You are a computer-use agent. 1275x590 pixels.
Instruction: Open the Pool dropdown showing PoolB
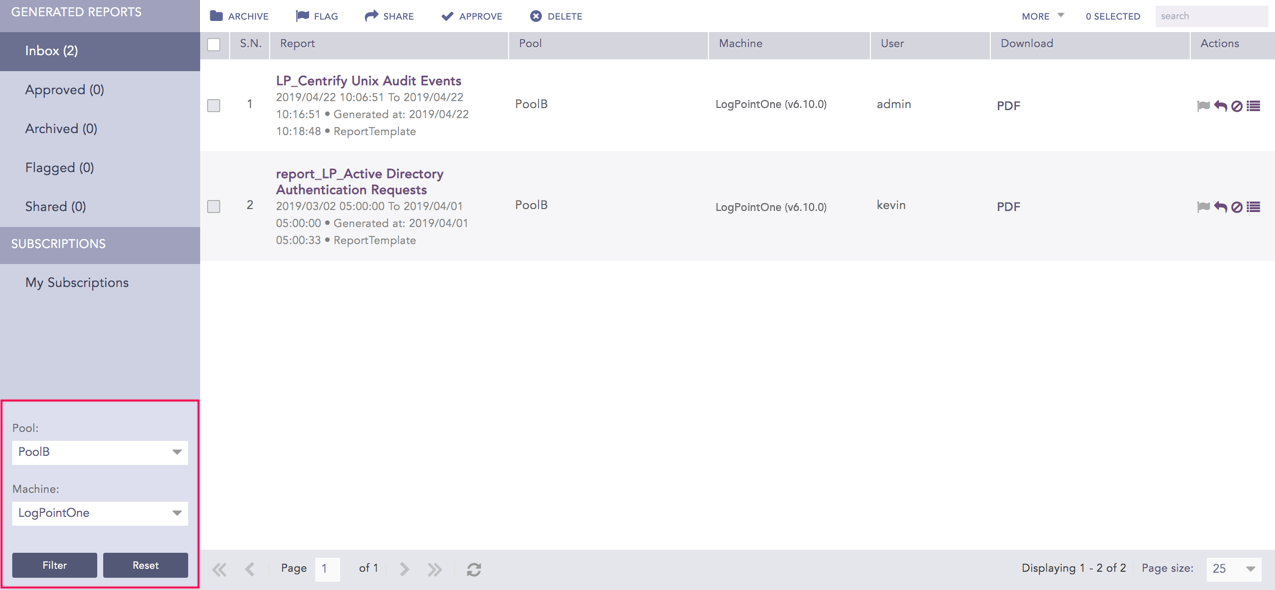tap(99, 452)
